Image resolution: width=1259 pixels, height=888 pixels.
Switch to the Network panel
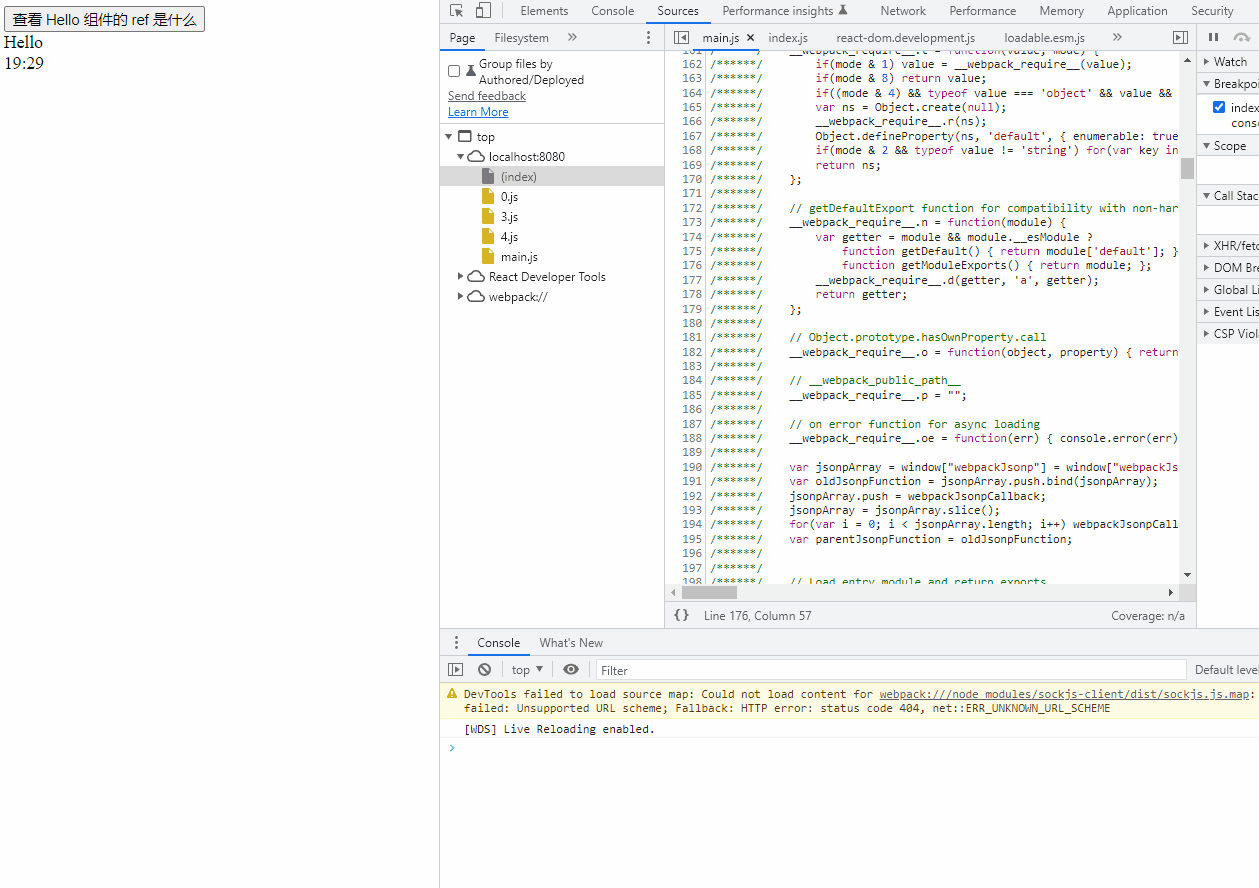click(903, 11)
